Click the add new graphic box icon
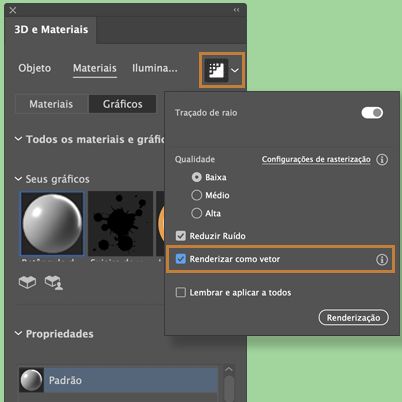 coord(27,282)
